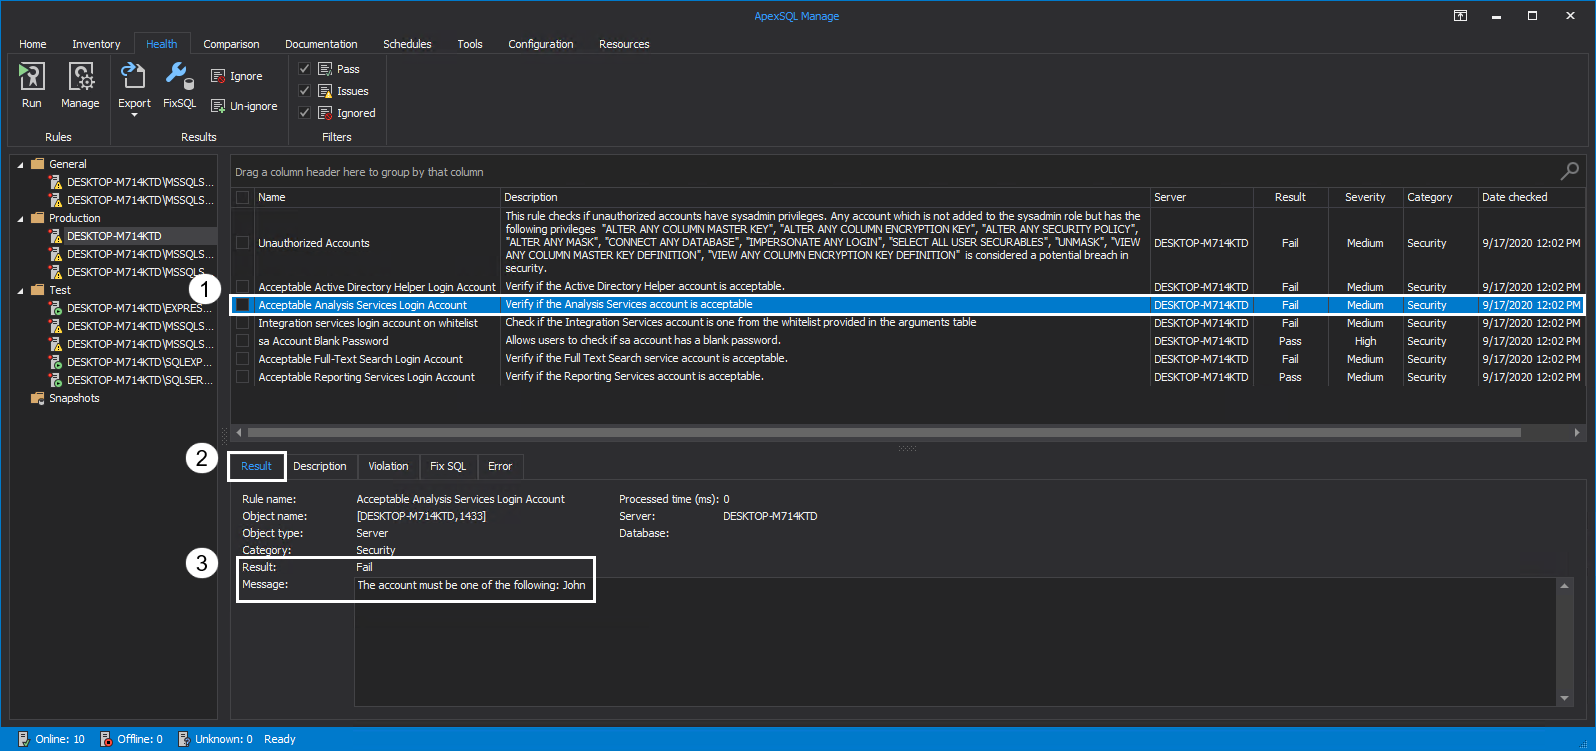Screen dimensions: 1596x751
Task: Sort by the Description column header
Action: [x=825, y=198]
